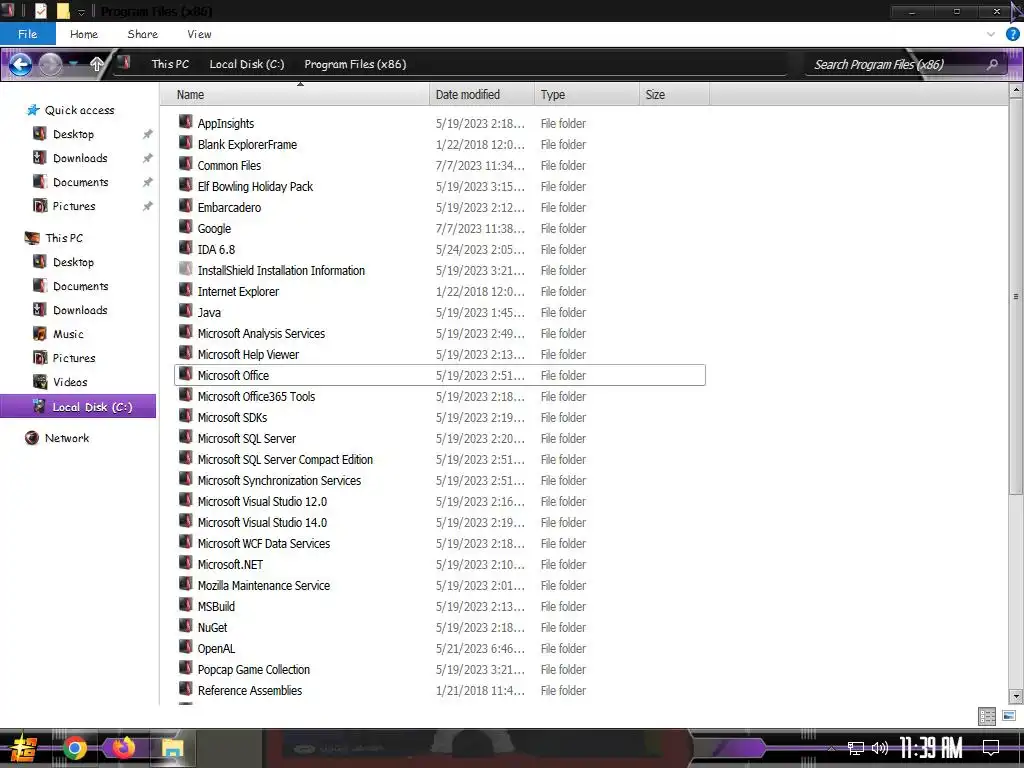Open Music under This PC
1024x768 pixels.
tap(68, 334)
